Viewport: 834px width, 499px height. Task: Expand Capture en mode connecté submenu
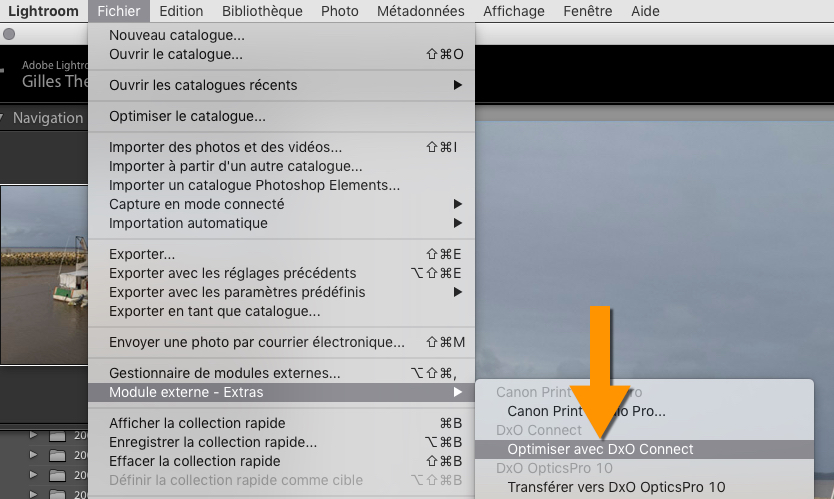(281, 204)
